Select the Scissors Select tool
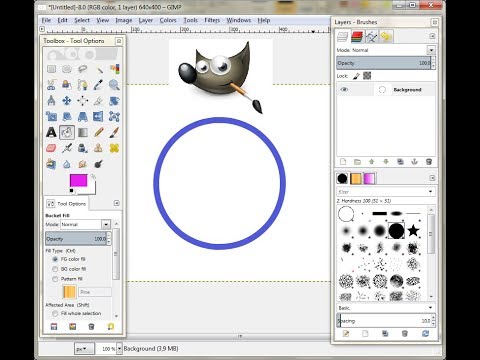 click(51, 85)
